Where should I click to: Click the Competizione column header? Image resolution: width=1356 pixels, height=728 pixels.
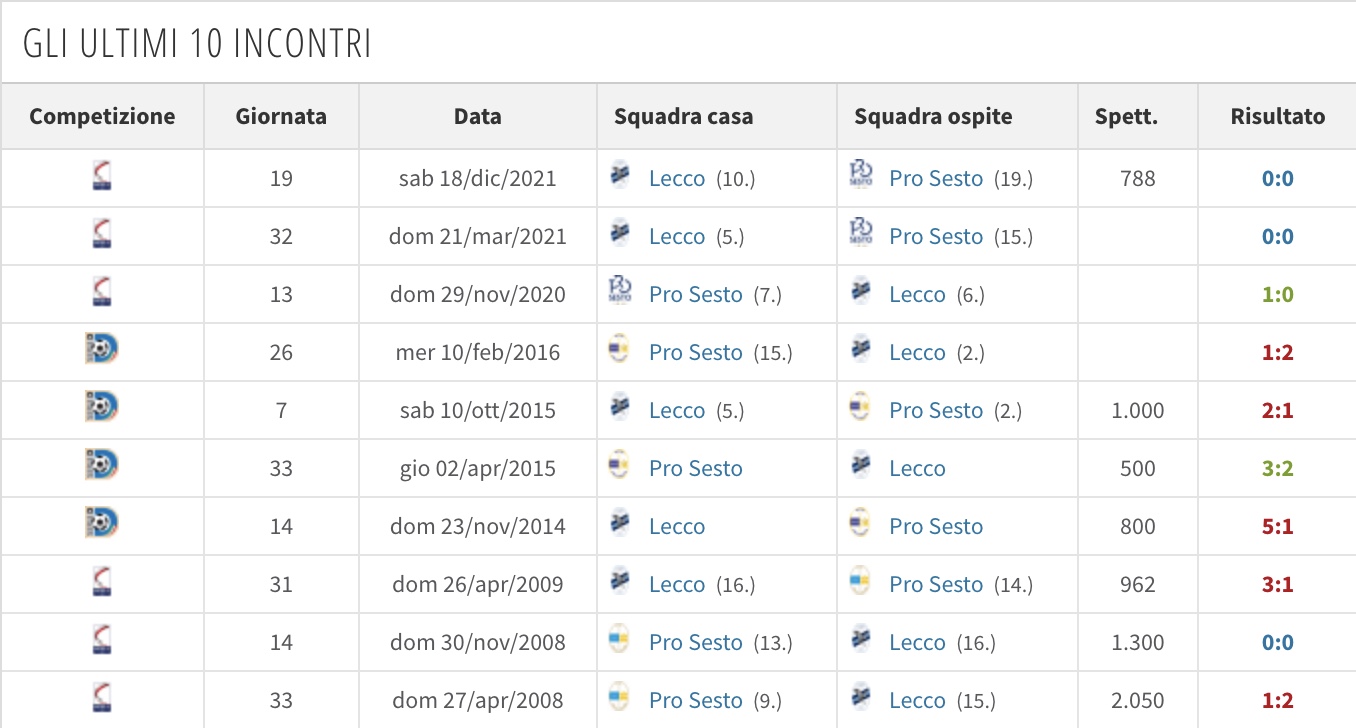[102, 116]
